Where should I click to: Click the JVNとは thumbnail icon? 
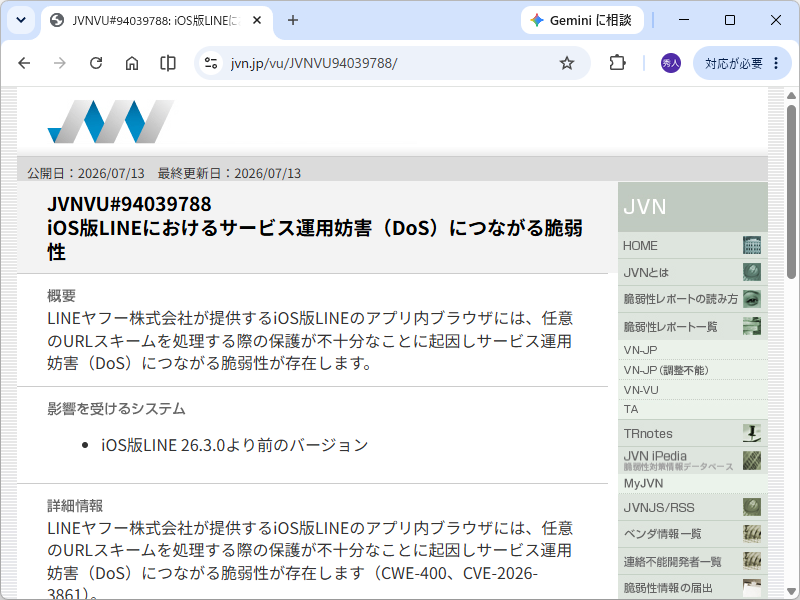pos(752,272)
